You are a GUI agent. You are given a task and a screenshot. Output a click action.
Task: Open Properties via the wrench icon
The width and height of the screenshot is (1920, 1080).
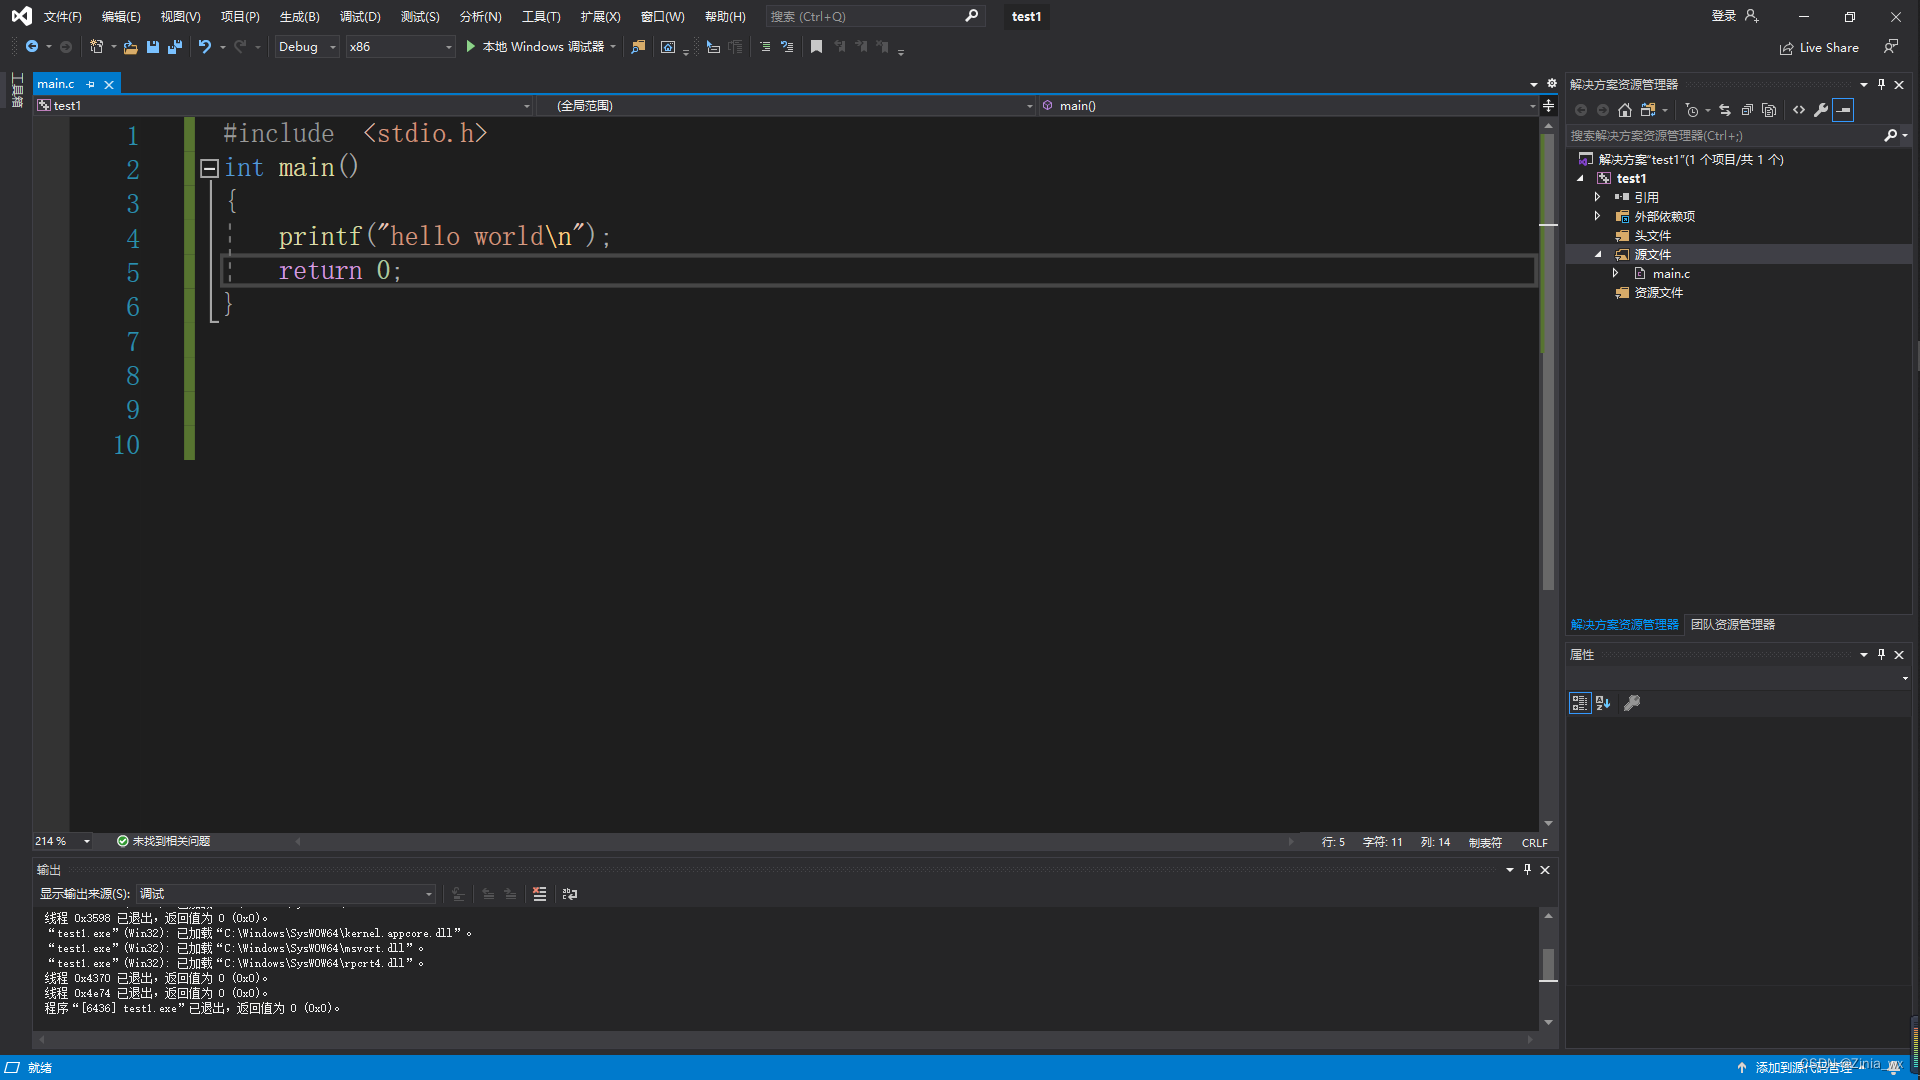(1822, 110)
